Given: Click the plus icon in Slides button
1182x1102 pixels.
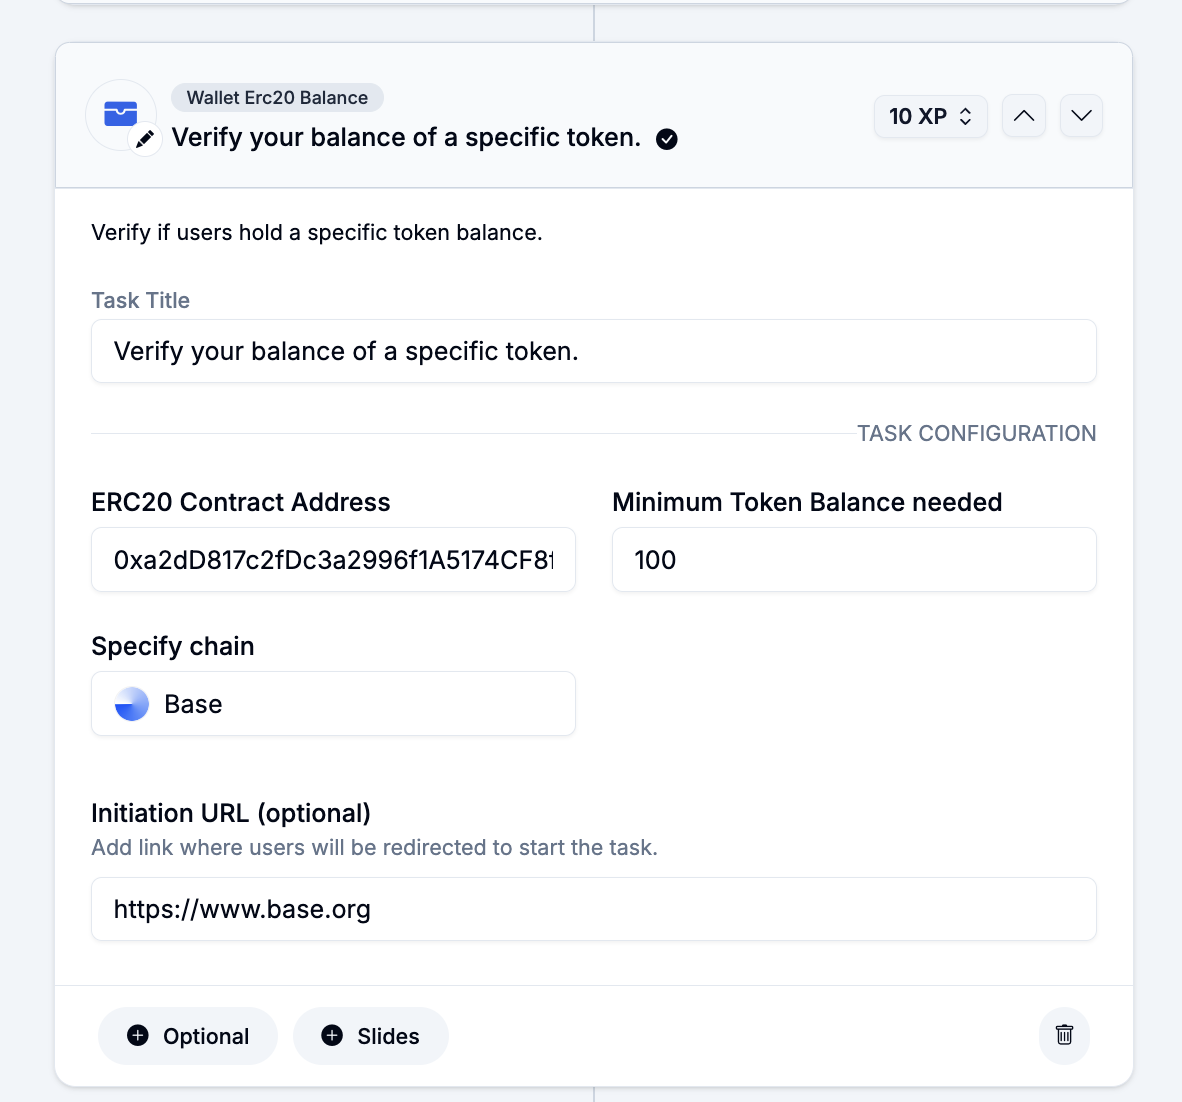Looking at the screenshot, I should tap(332, 1036).
